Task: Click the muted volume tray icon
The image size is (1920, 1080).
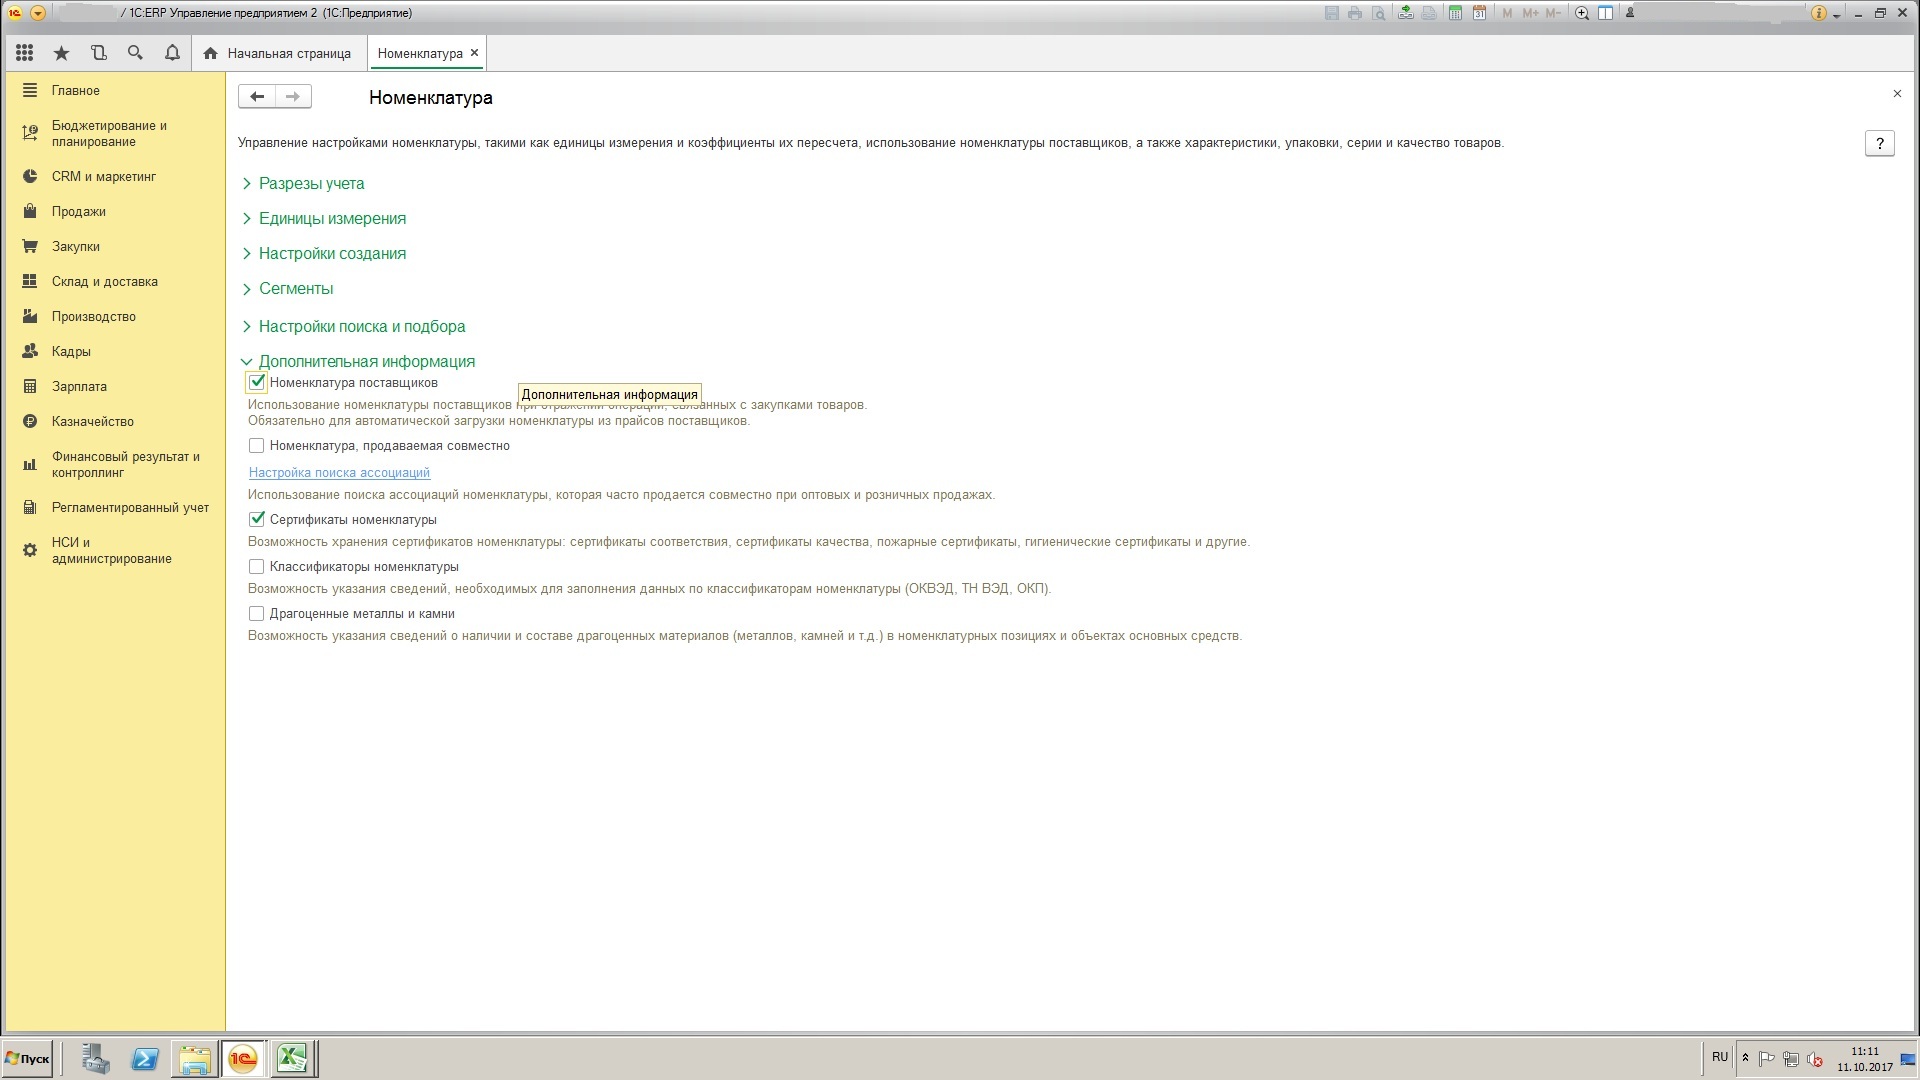Action: click(1815, 1059)
